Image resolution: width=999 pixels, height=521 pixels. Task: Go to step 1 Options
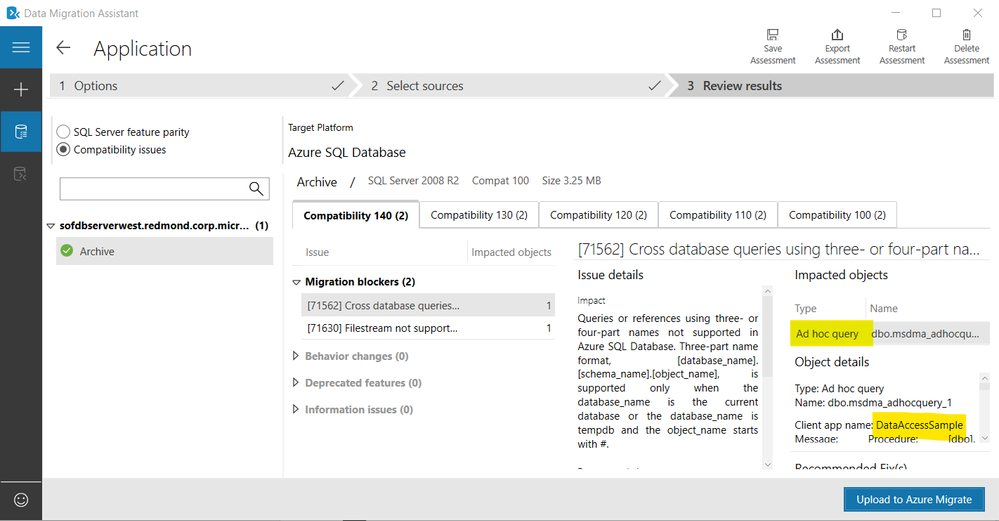[x=199, y=86]
